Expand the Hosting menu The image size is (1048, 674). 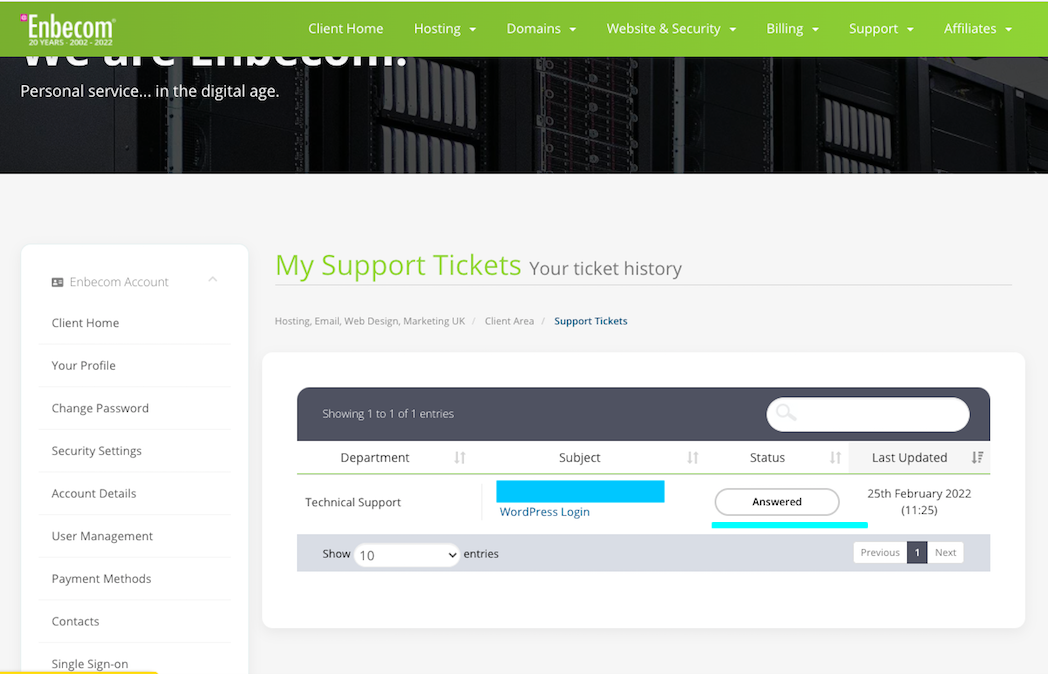pyautogui.click(x=445, y=29)
